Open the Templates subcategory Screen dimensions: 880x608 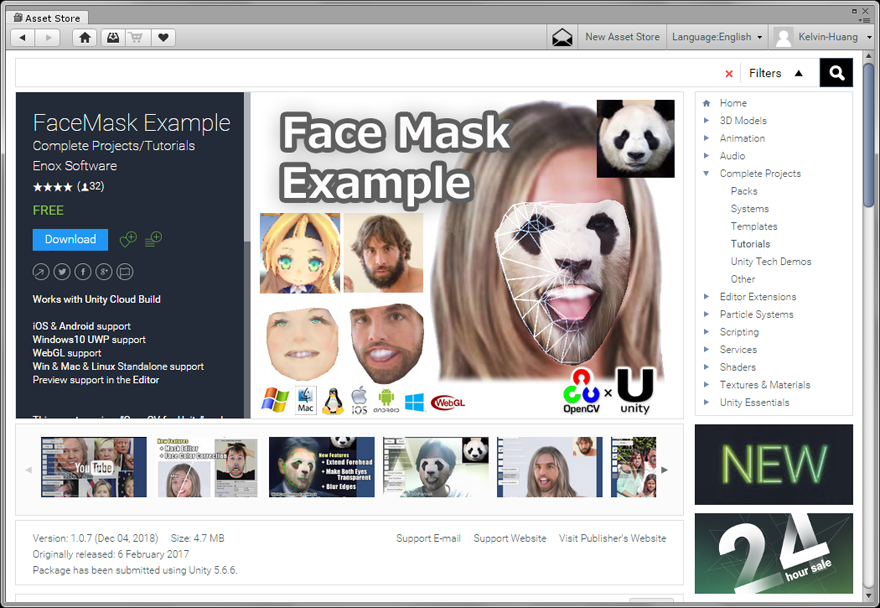point(754,226)
